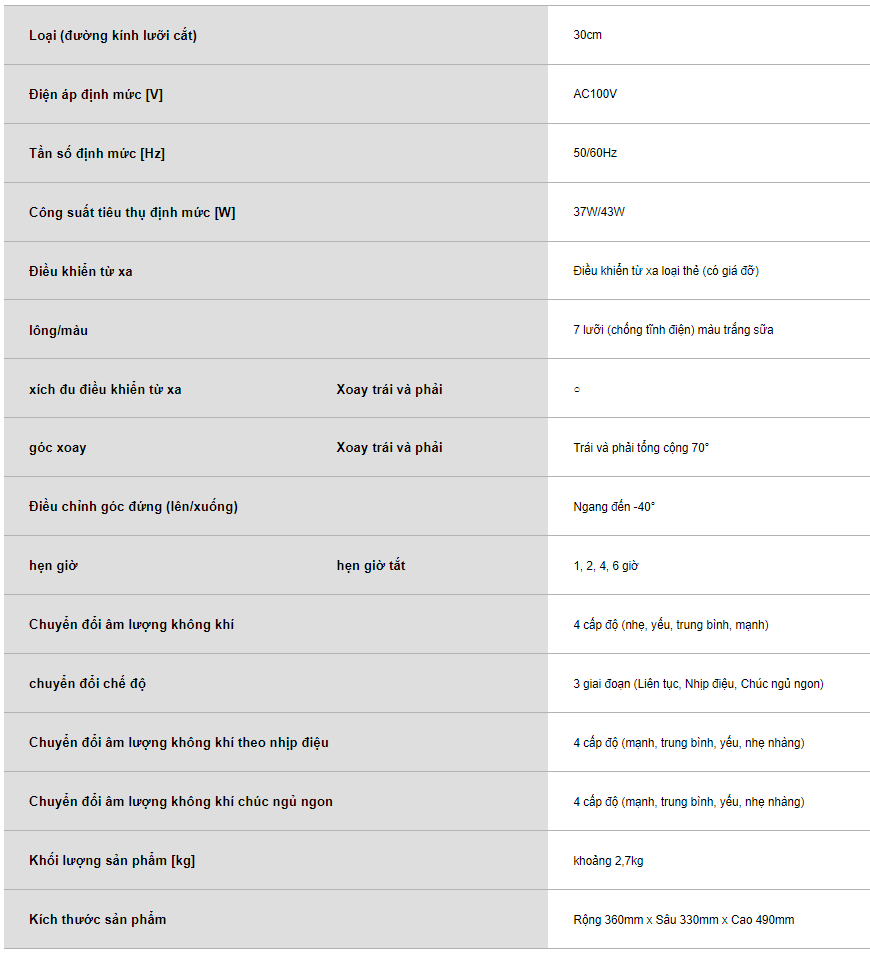Click the 'Chuyển đổi âm lượng không khí chúc ngủ ngon' label

click(x=181, y=801)
